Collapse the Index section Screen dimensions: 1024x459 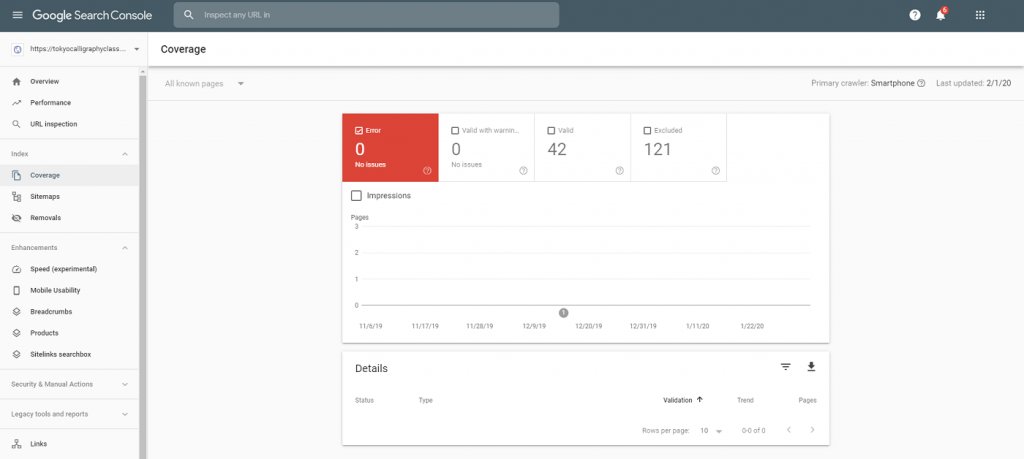tap(125, 154)
